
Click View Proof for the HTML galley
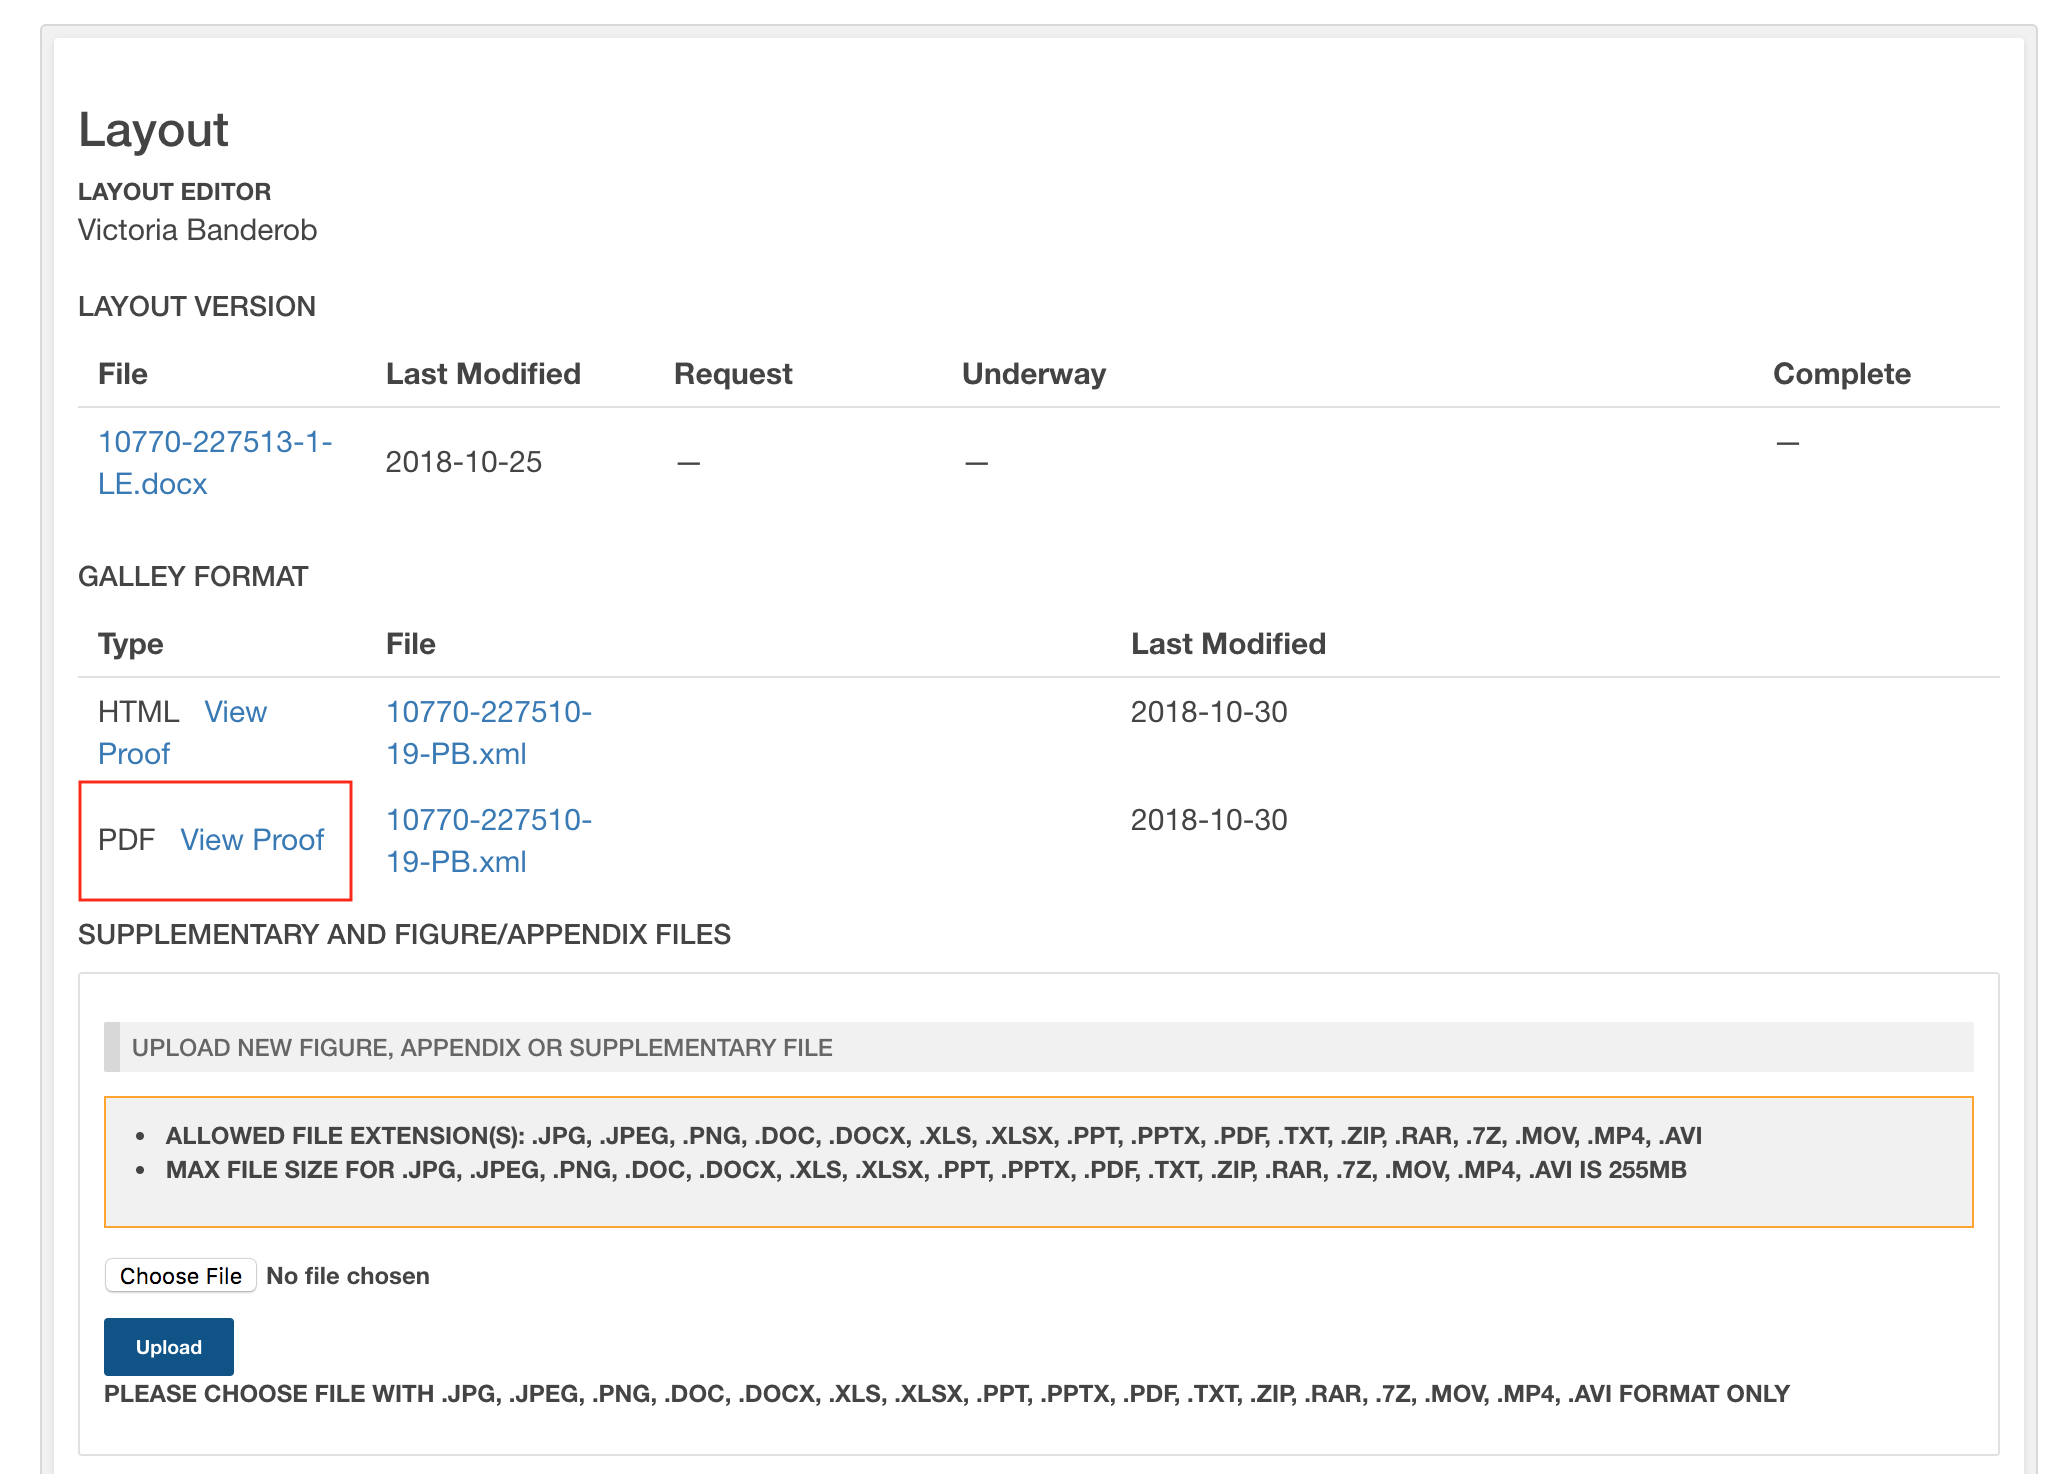[x=235, y=713]
